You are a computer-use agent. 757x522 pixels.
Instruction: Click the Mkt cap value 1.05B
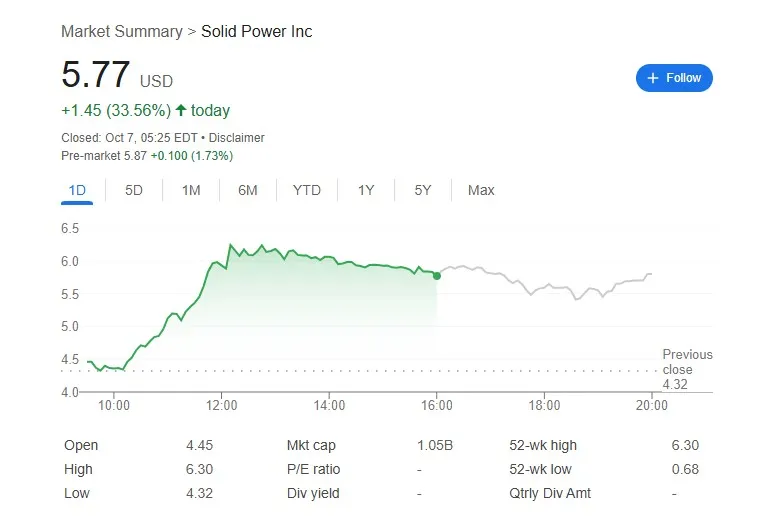click(x=435, y=445)
